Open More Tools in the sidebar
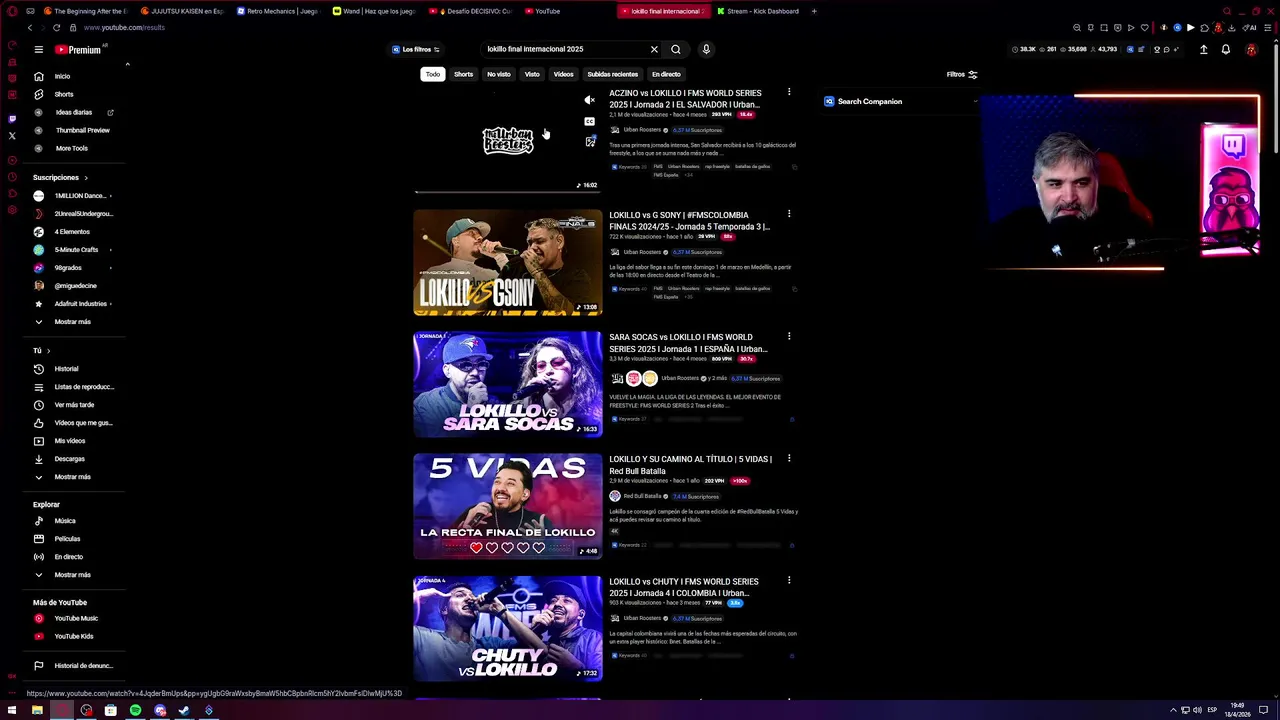The image size is (1280, 720). [79, 148]
